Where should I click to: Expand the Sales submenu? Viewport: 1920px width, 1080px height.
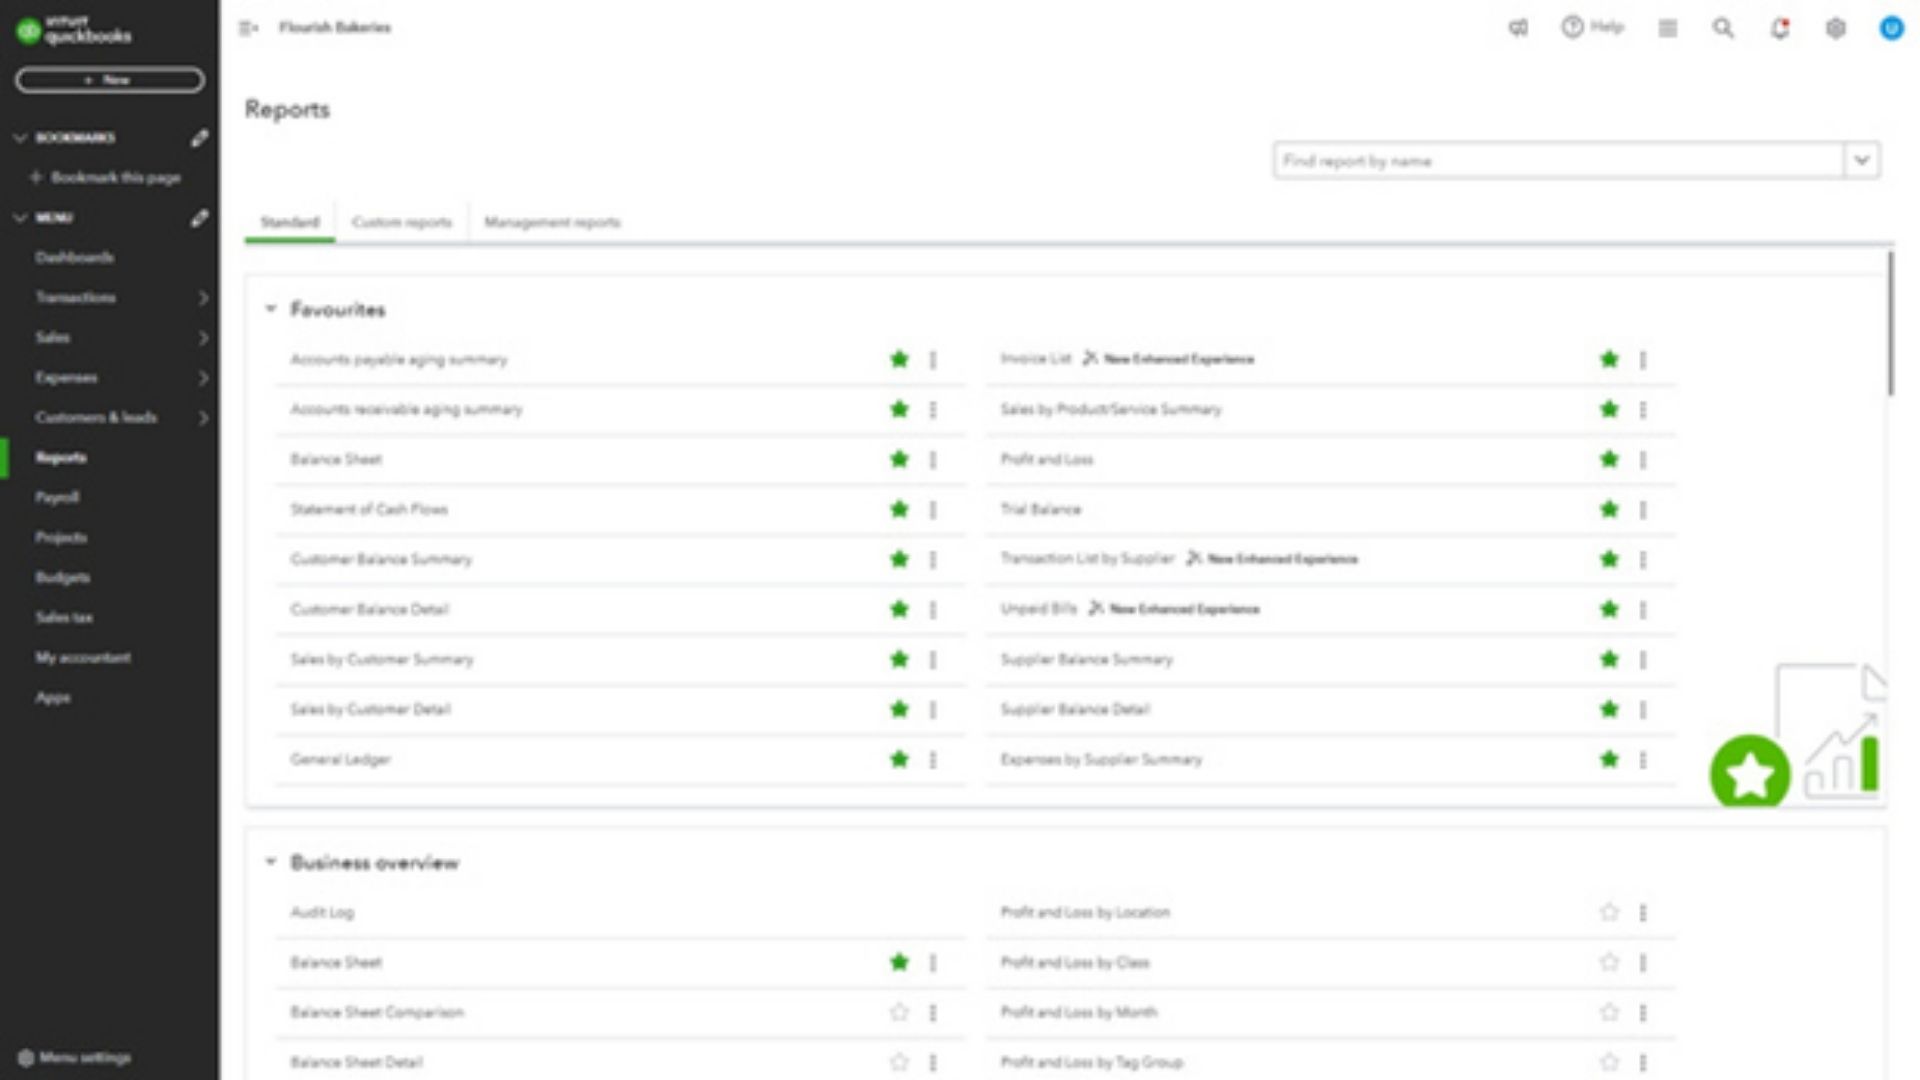203,338
